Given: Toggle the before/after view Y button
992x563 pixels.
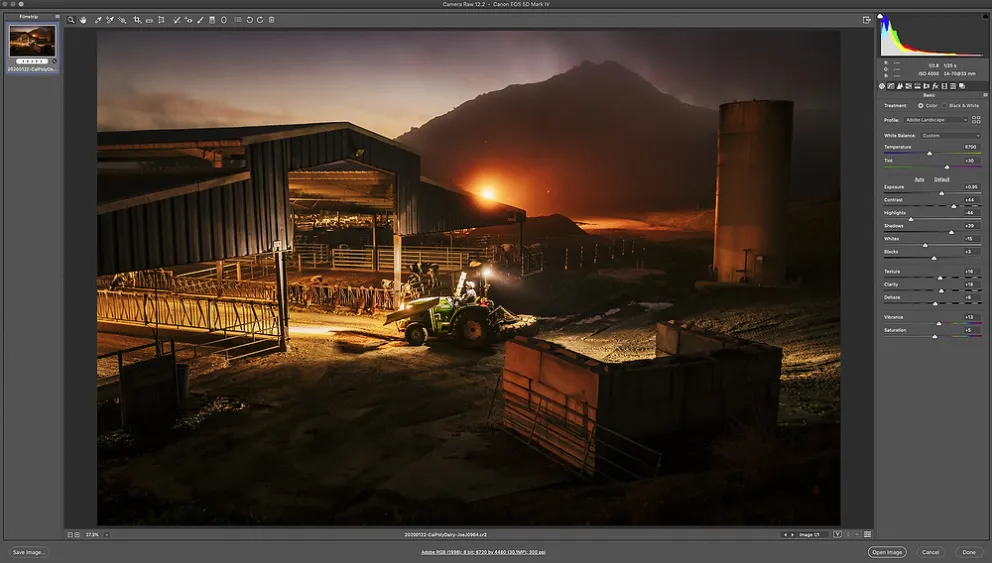Looking at the screenshot, I should 837,535.
